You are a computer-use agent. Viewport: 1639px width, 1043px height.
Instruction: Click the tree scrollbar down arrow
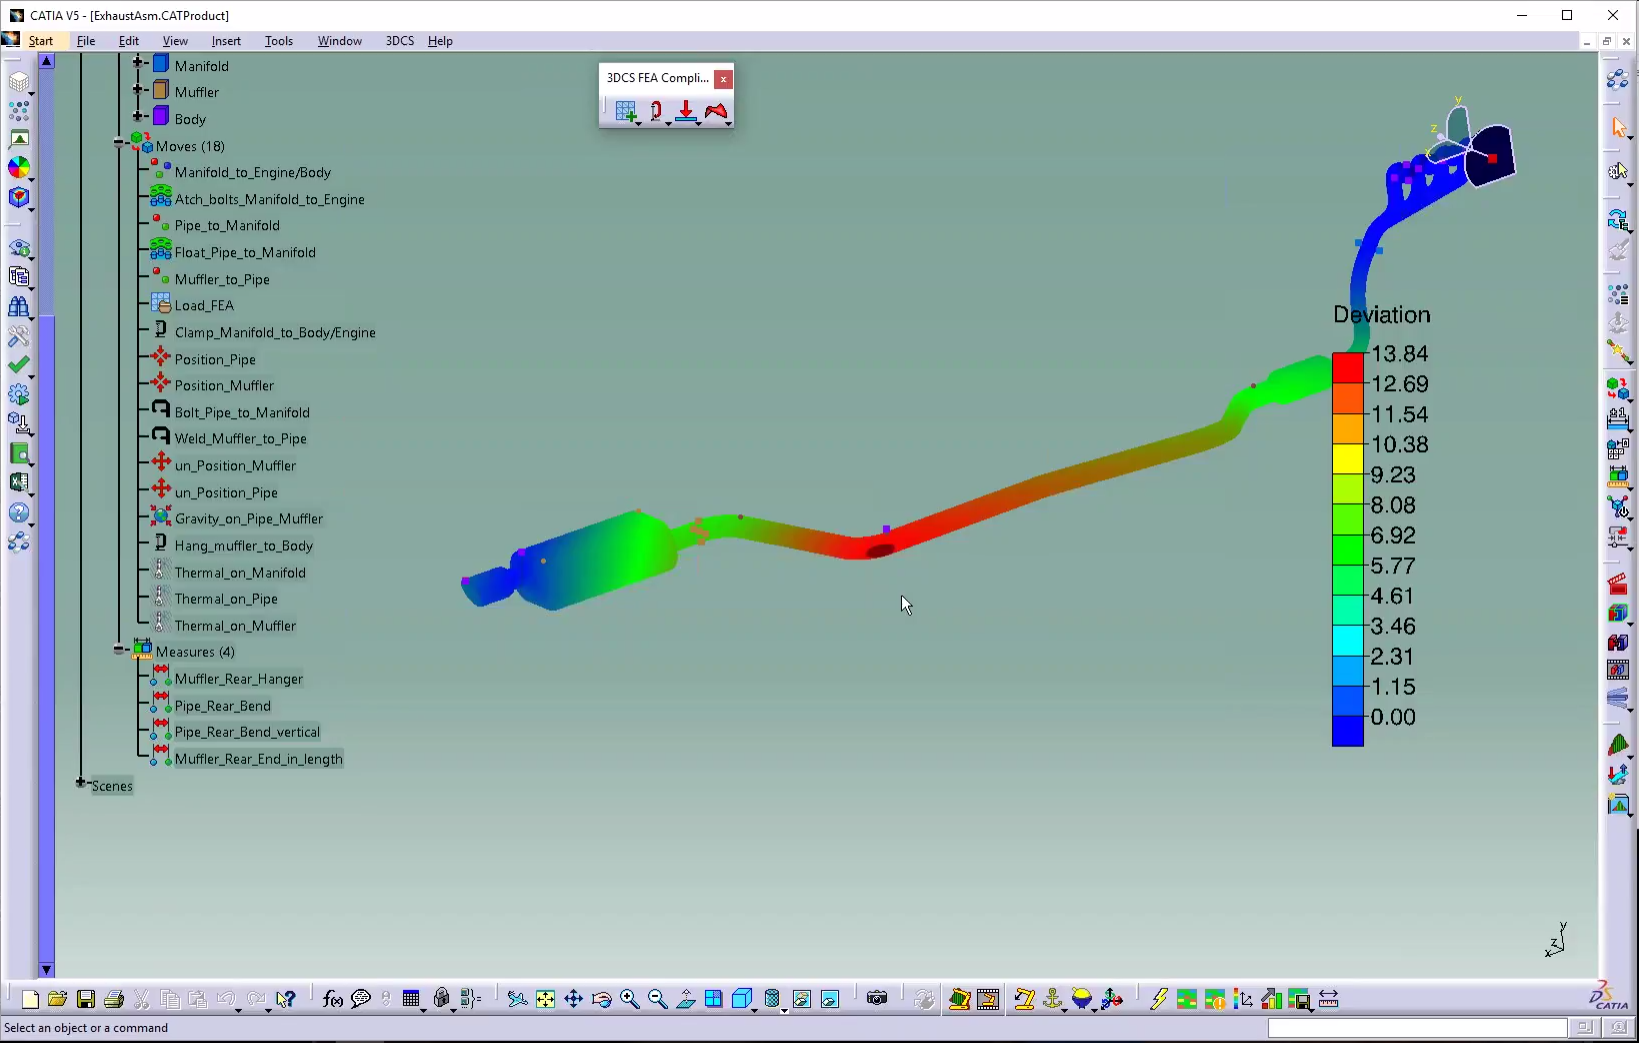[46, 970]
